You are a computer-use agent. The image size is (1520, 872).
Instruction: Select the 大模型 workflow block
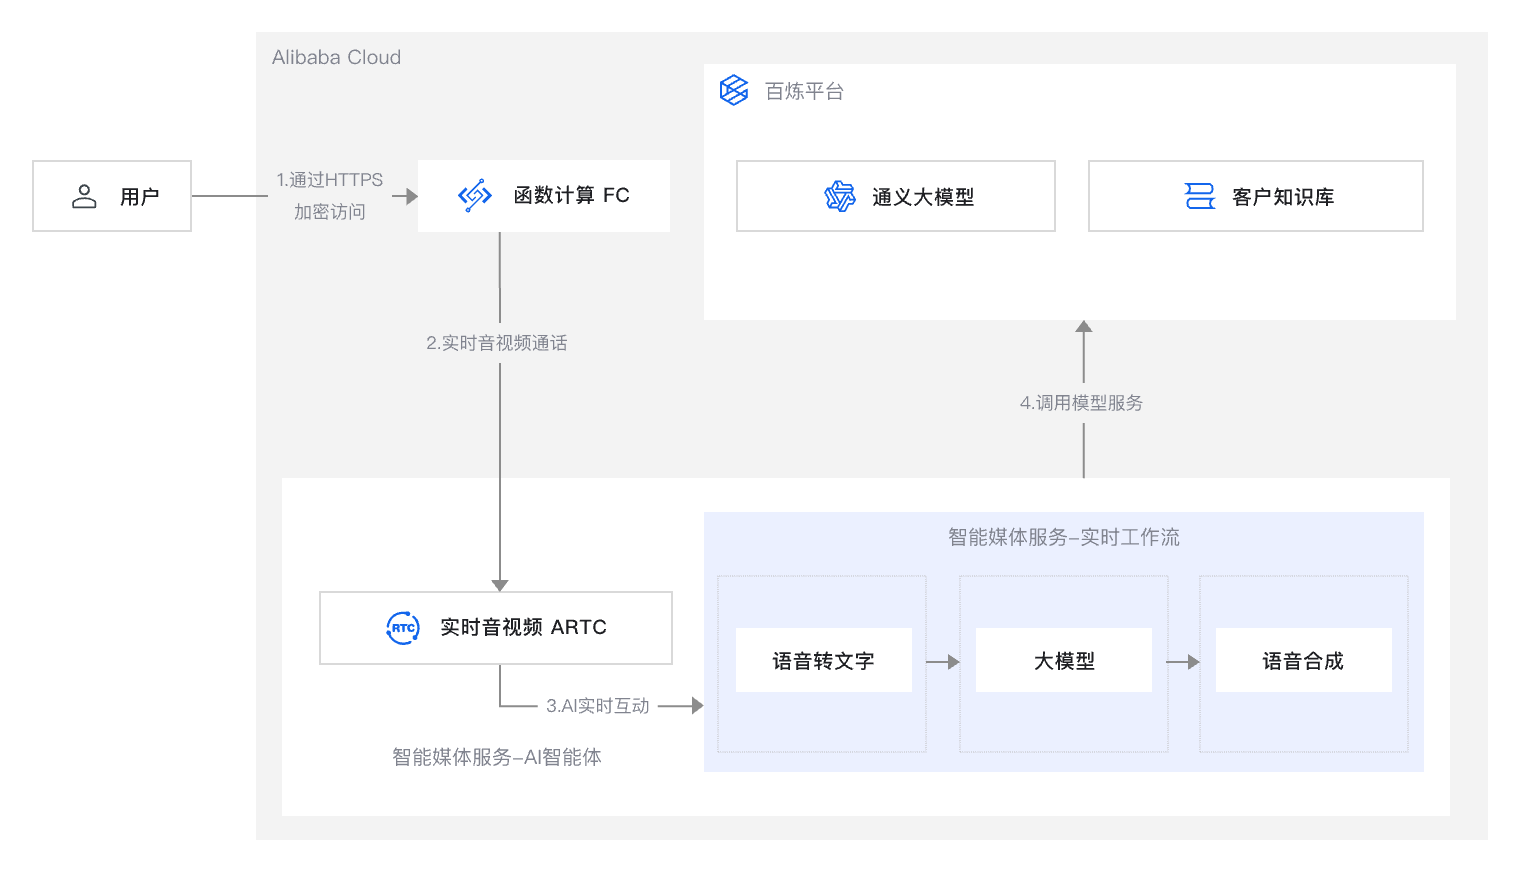1064,660
